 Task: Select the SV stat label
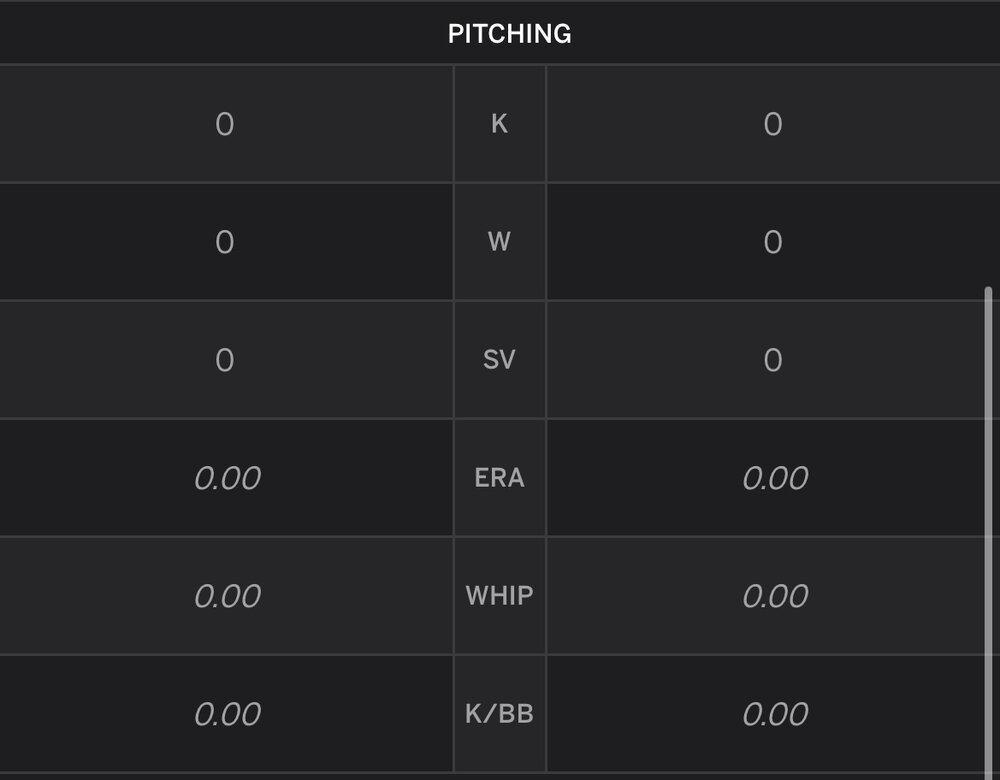click(x=499, y=360)
